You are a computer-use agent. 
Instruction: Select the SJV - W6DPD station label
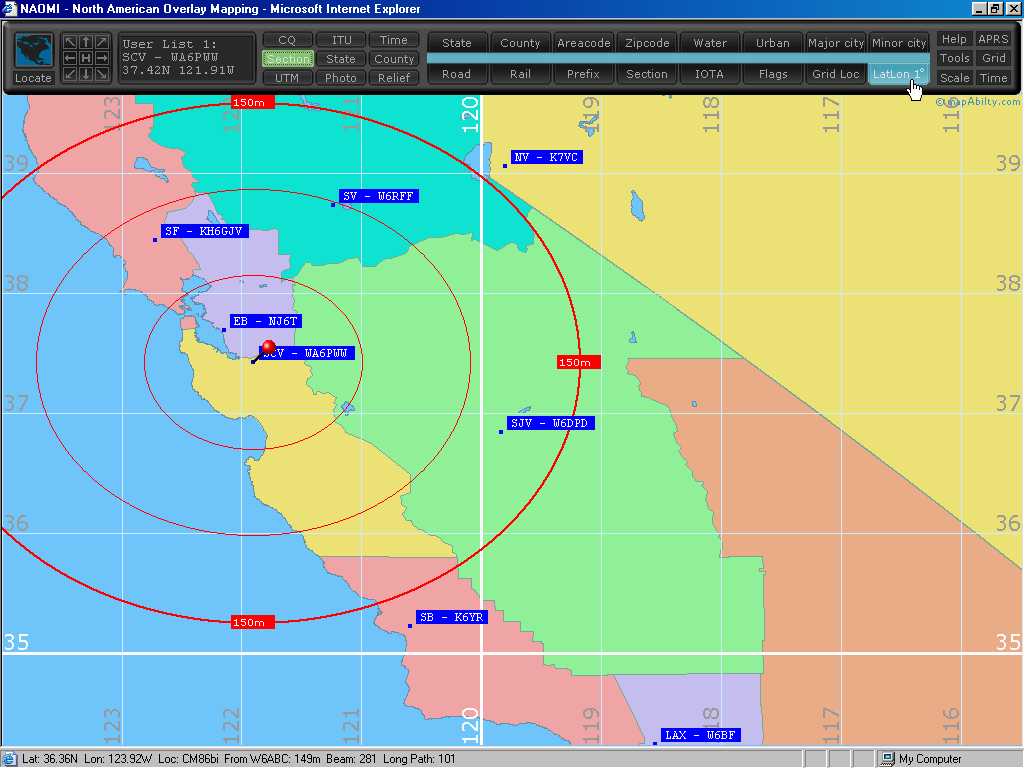[551, 424]
